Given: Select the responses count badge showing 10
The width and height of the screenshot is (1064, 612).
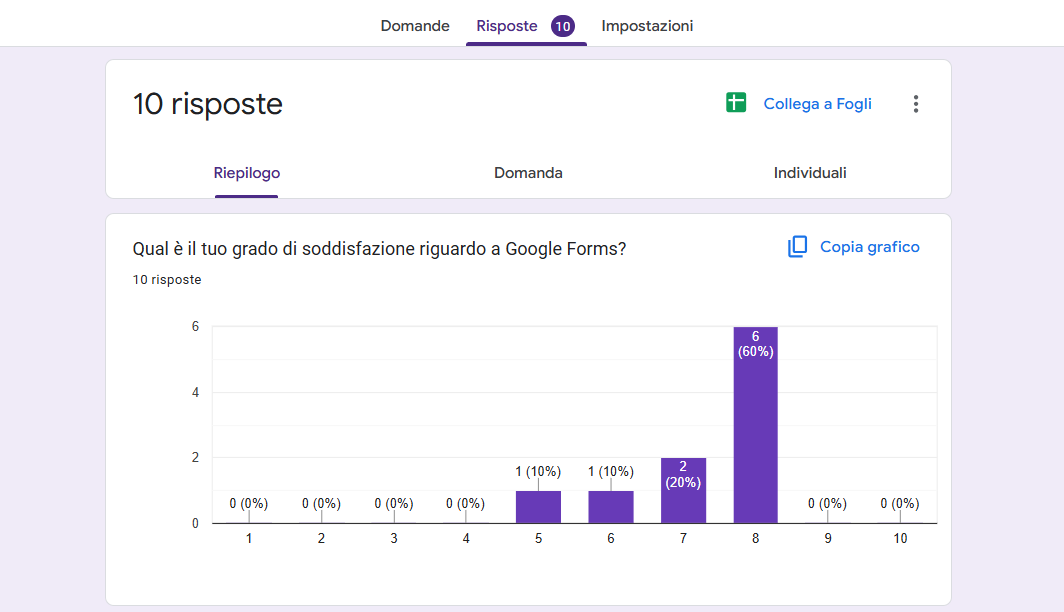Looking at the screenshot, I should 561,25.
